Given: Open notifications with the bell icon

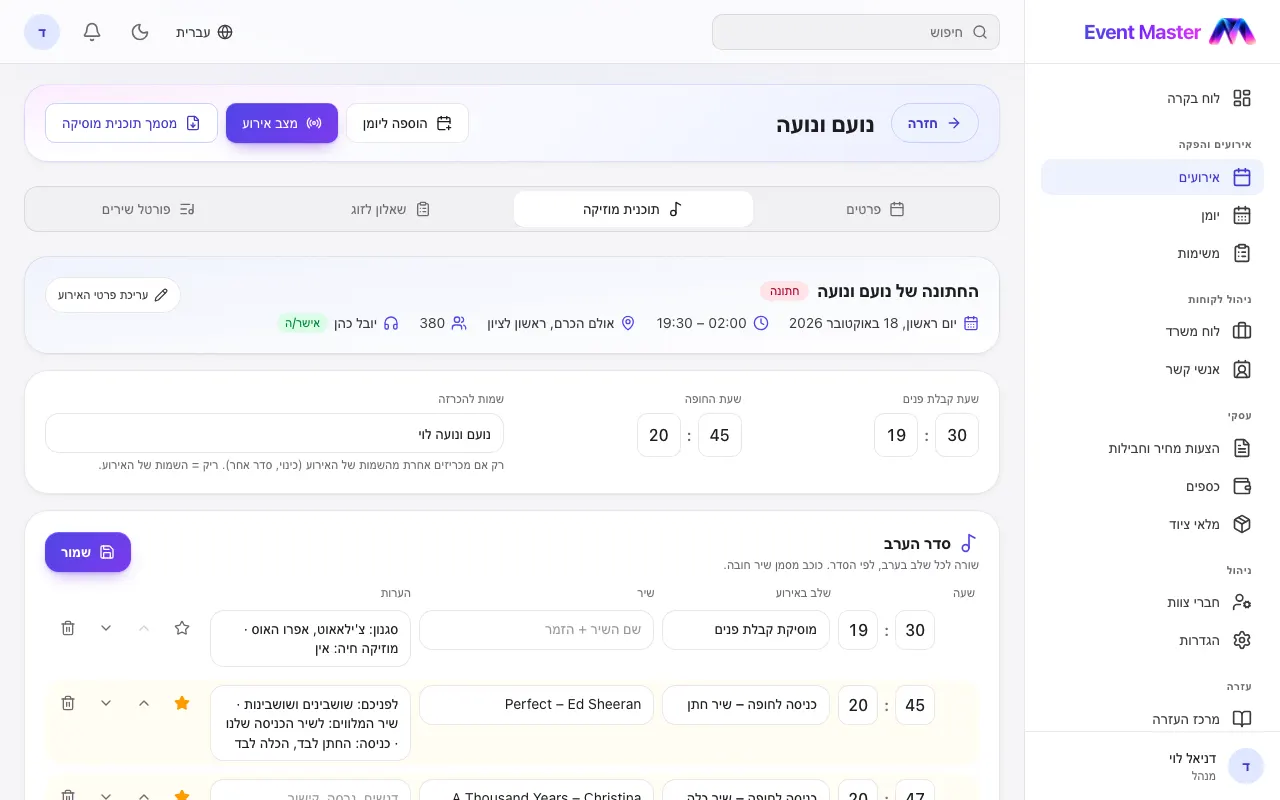Looking at the screenshot, I should (92, 32).
